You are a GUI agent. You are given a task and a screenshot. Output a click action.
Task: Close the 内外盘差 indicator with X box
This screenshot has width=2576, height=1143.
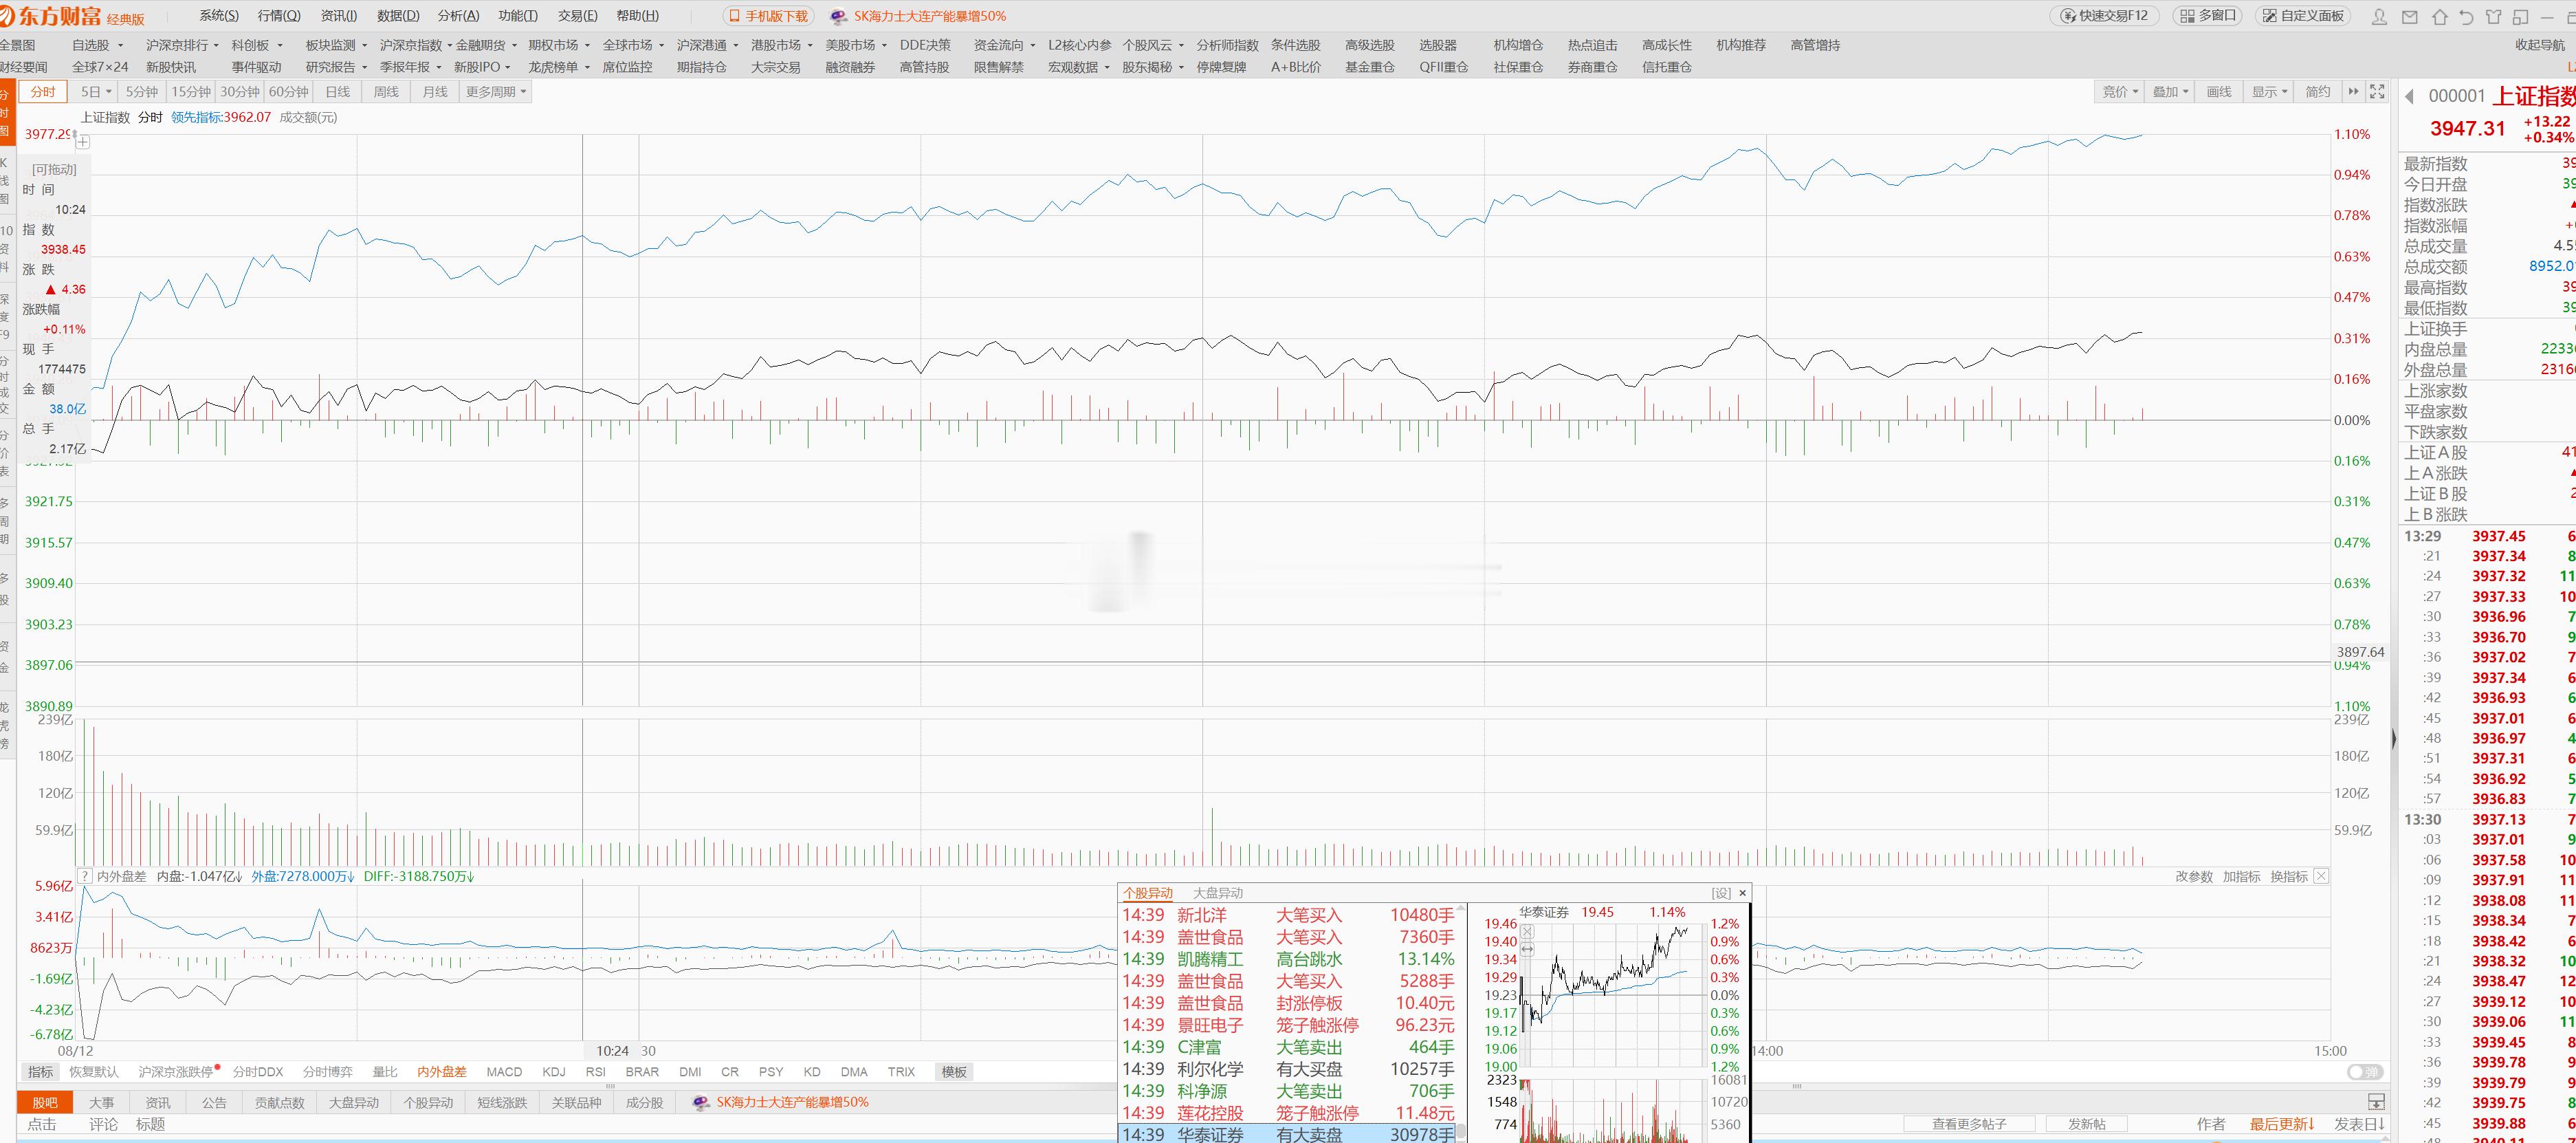click(2321, 876)
